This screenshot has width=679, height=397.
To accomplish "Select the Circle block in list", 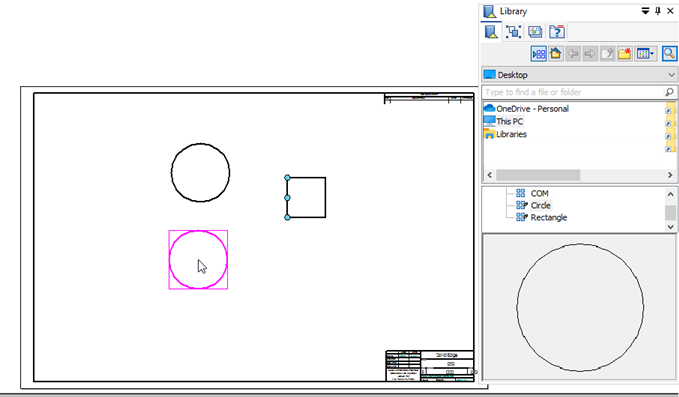I will click(x=540, y=205).
